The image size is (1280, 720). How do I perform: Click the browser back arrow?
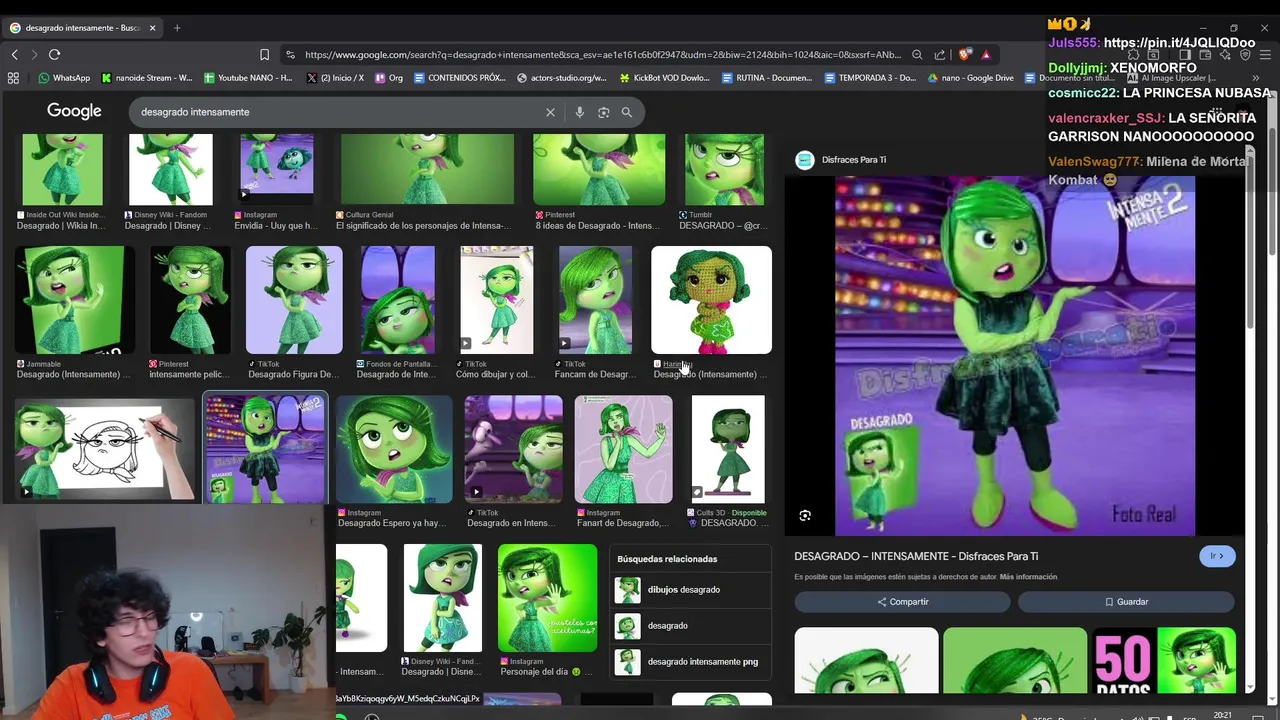point(14,54)
